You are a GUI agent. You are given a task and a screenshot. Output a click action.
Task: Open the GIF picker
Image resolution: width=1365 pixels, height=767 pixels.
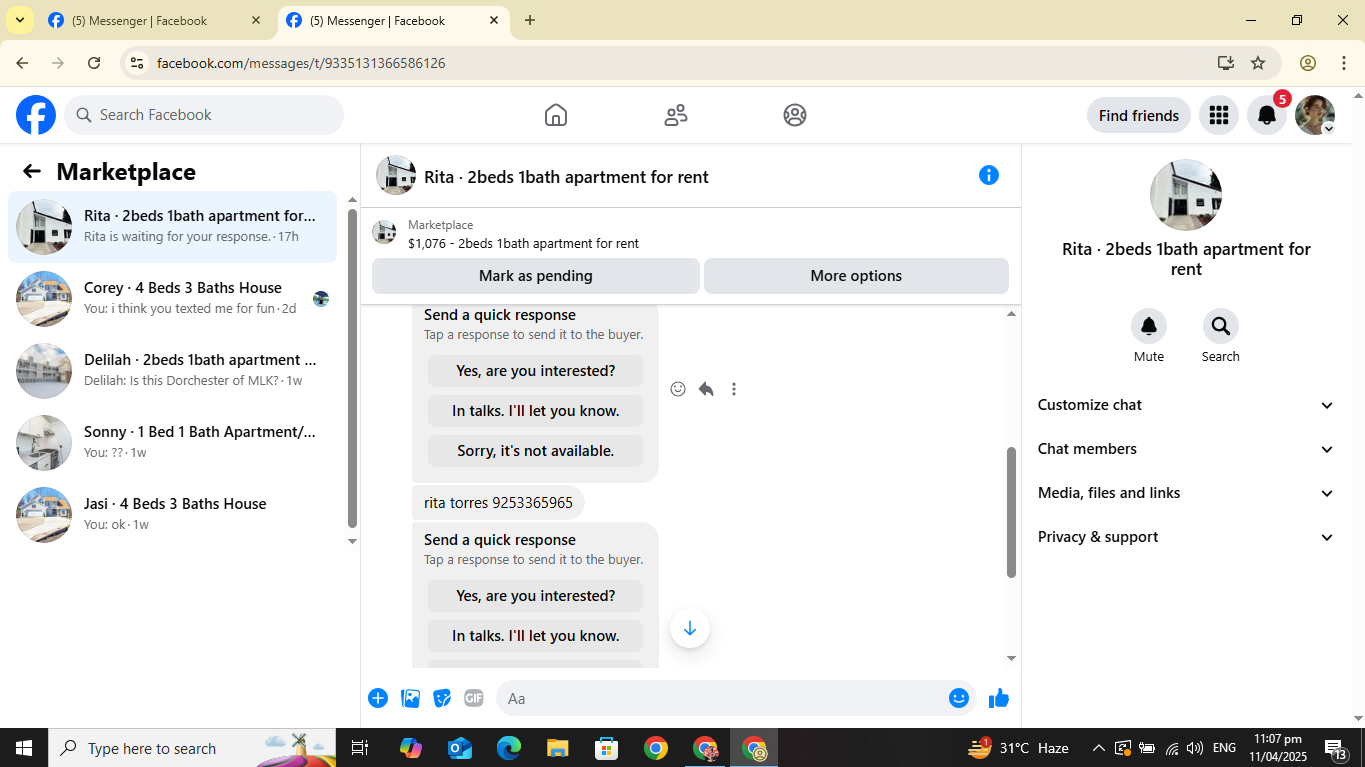click(474, 698)
